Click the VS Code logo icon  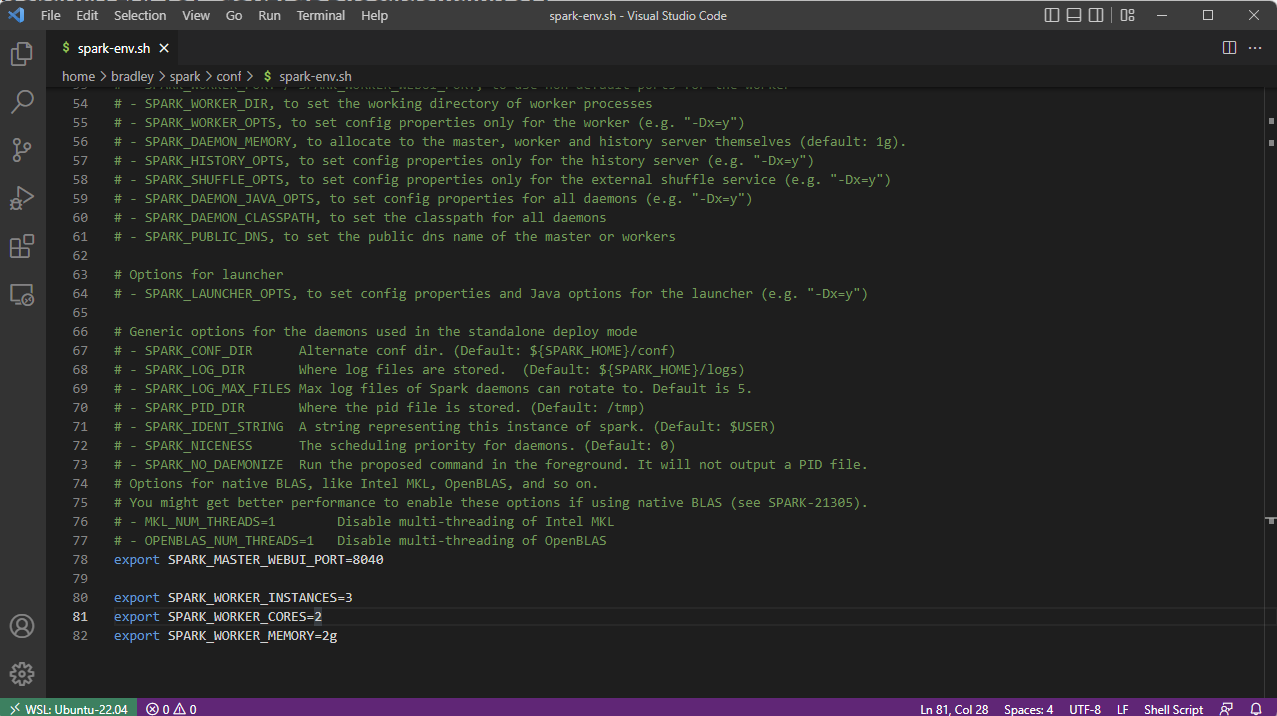(x=15, y=15)
